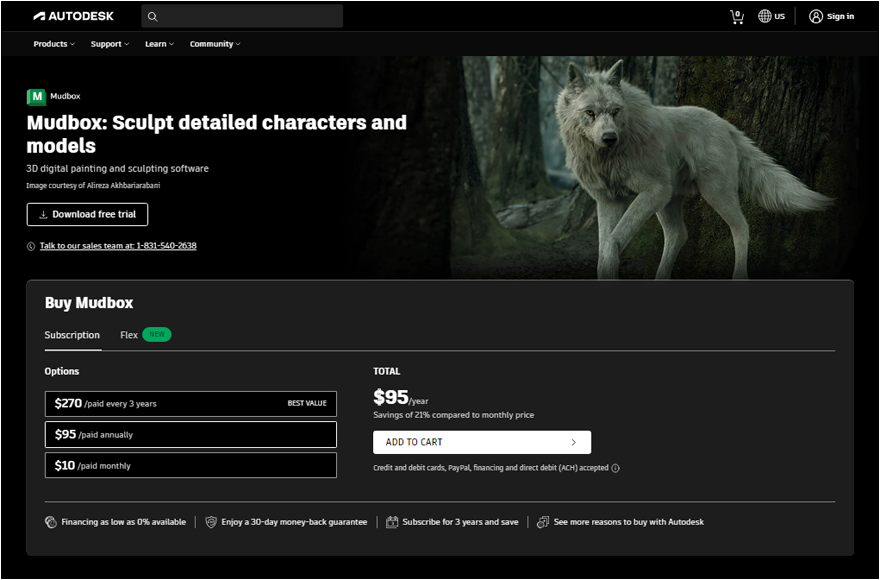The image size is (880, 580).
Task: Click the info icon after payment methods
Action: [616, 468]
